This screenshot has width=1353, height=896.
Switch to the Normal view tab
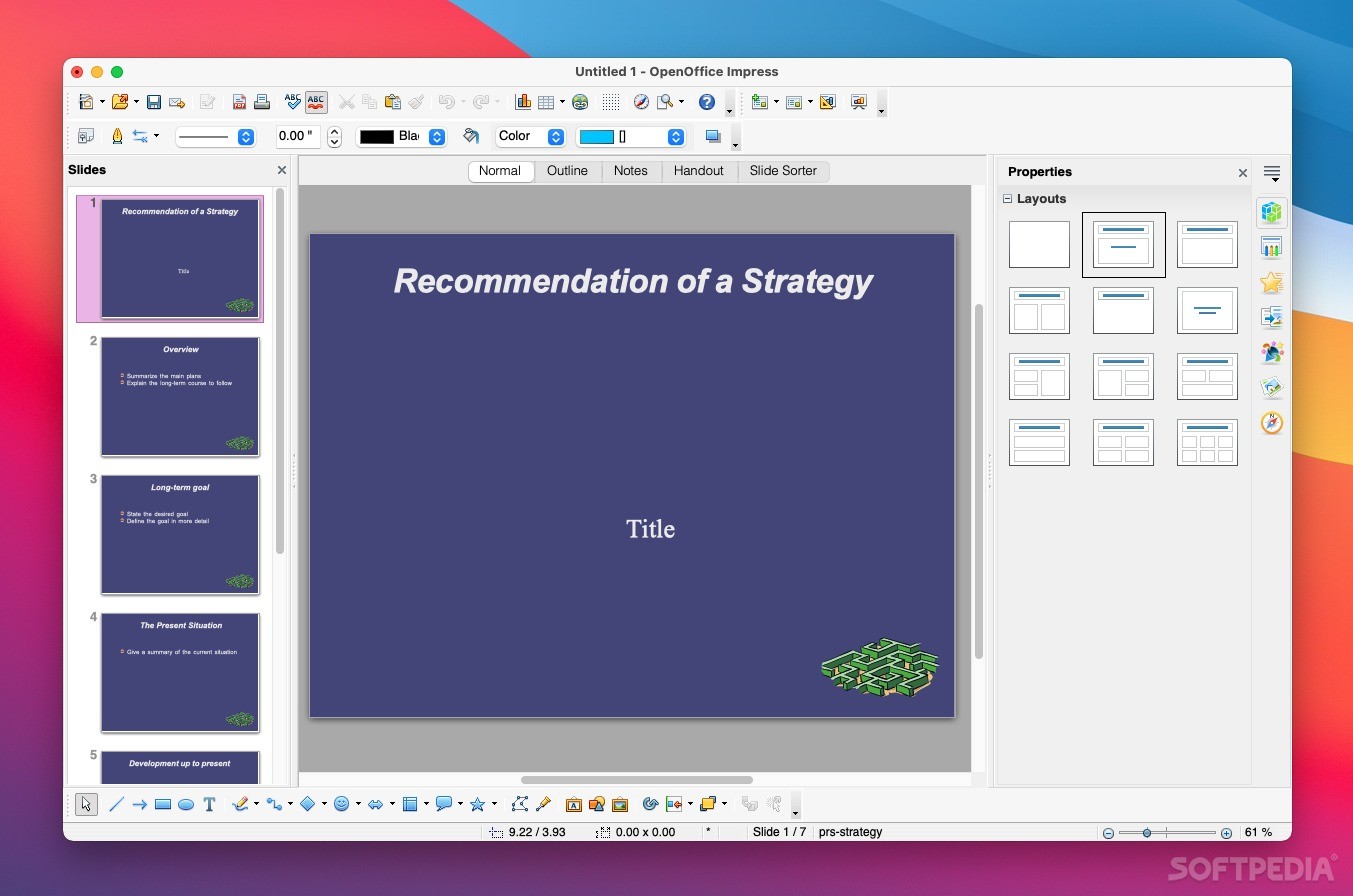[x=500, y=171]
